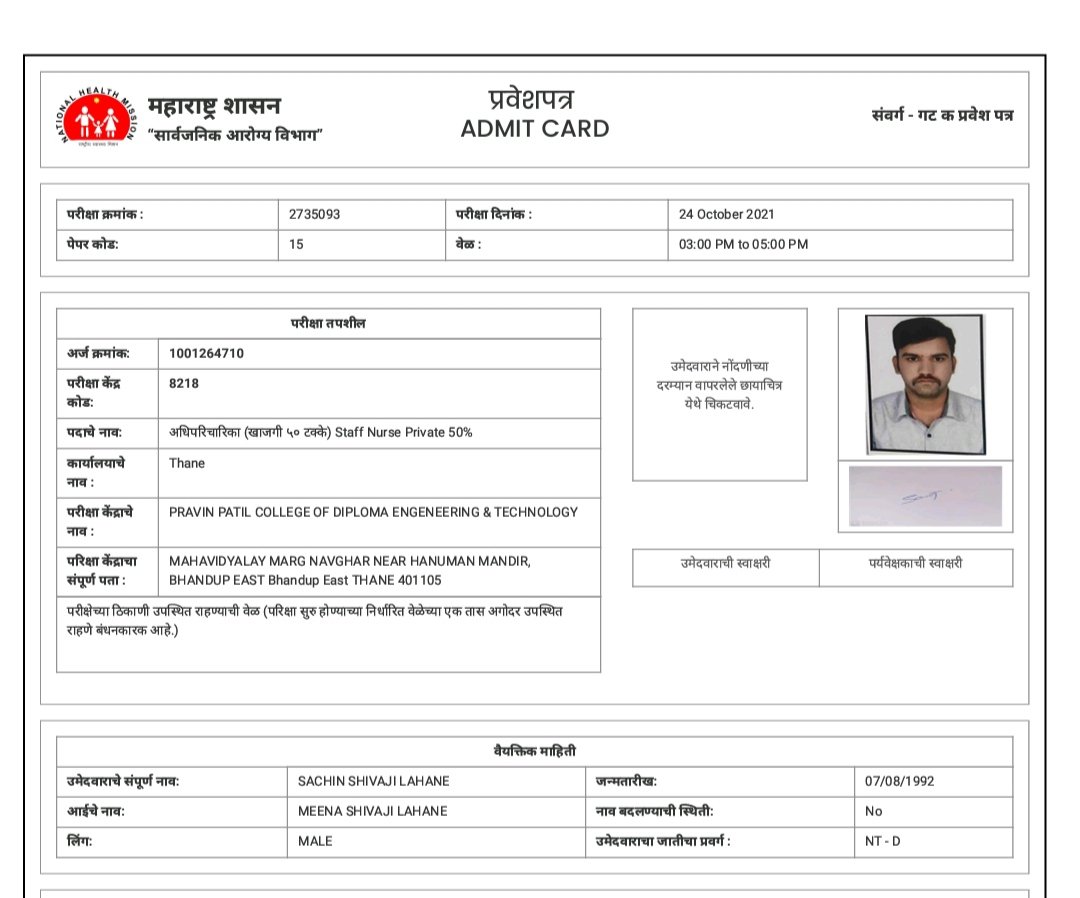1080x898 pixels.
Task: Click the उमेदवाराचा जातीचा प्रवर्ग label
Action: 663,841
